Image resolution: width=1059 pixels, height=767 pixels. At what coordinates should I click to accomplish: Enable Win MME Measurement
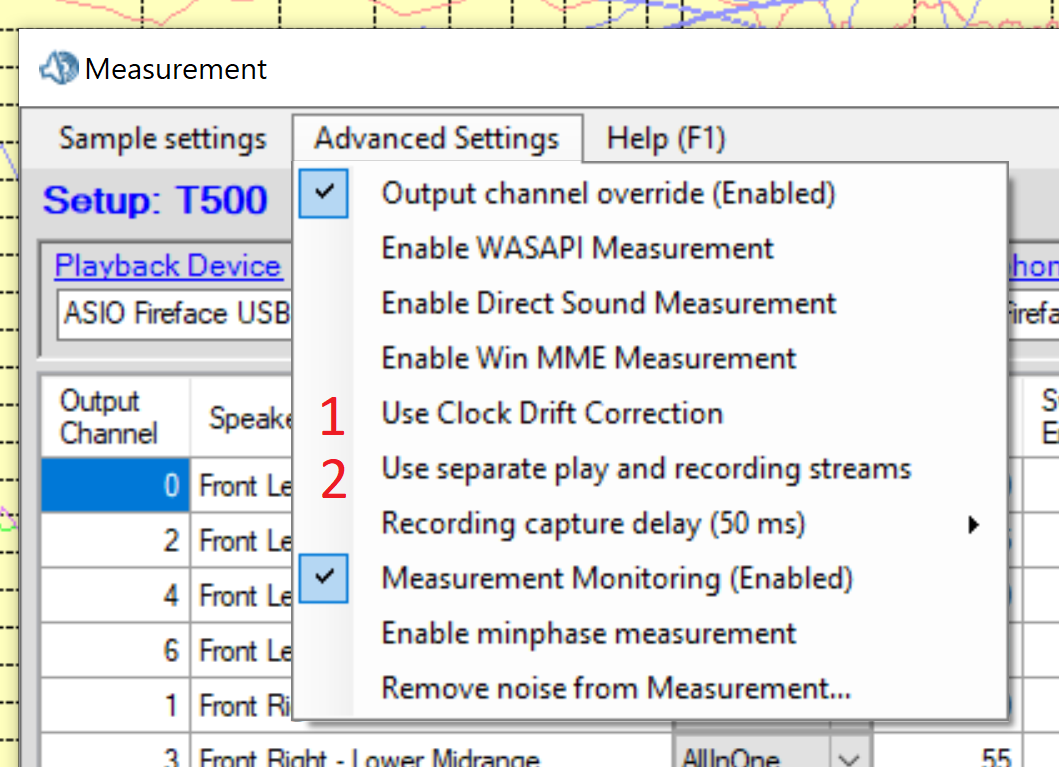point(588,358)
